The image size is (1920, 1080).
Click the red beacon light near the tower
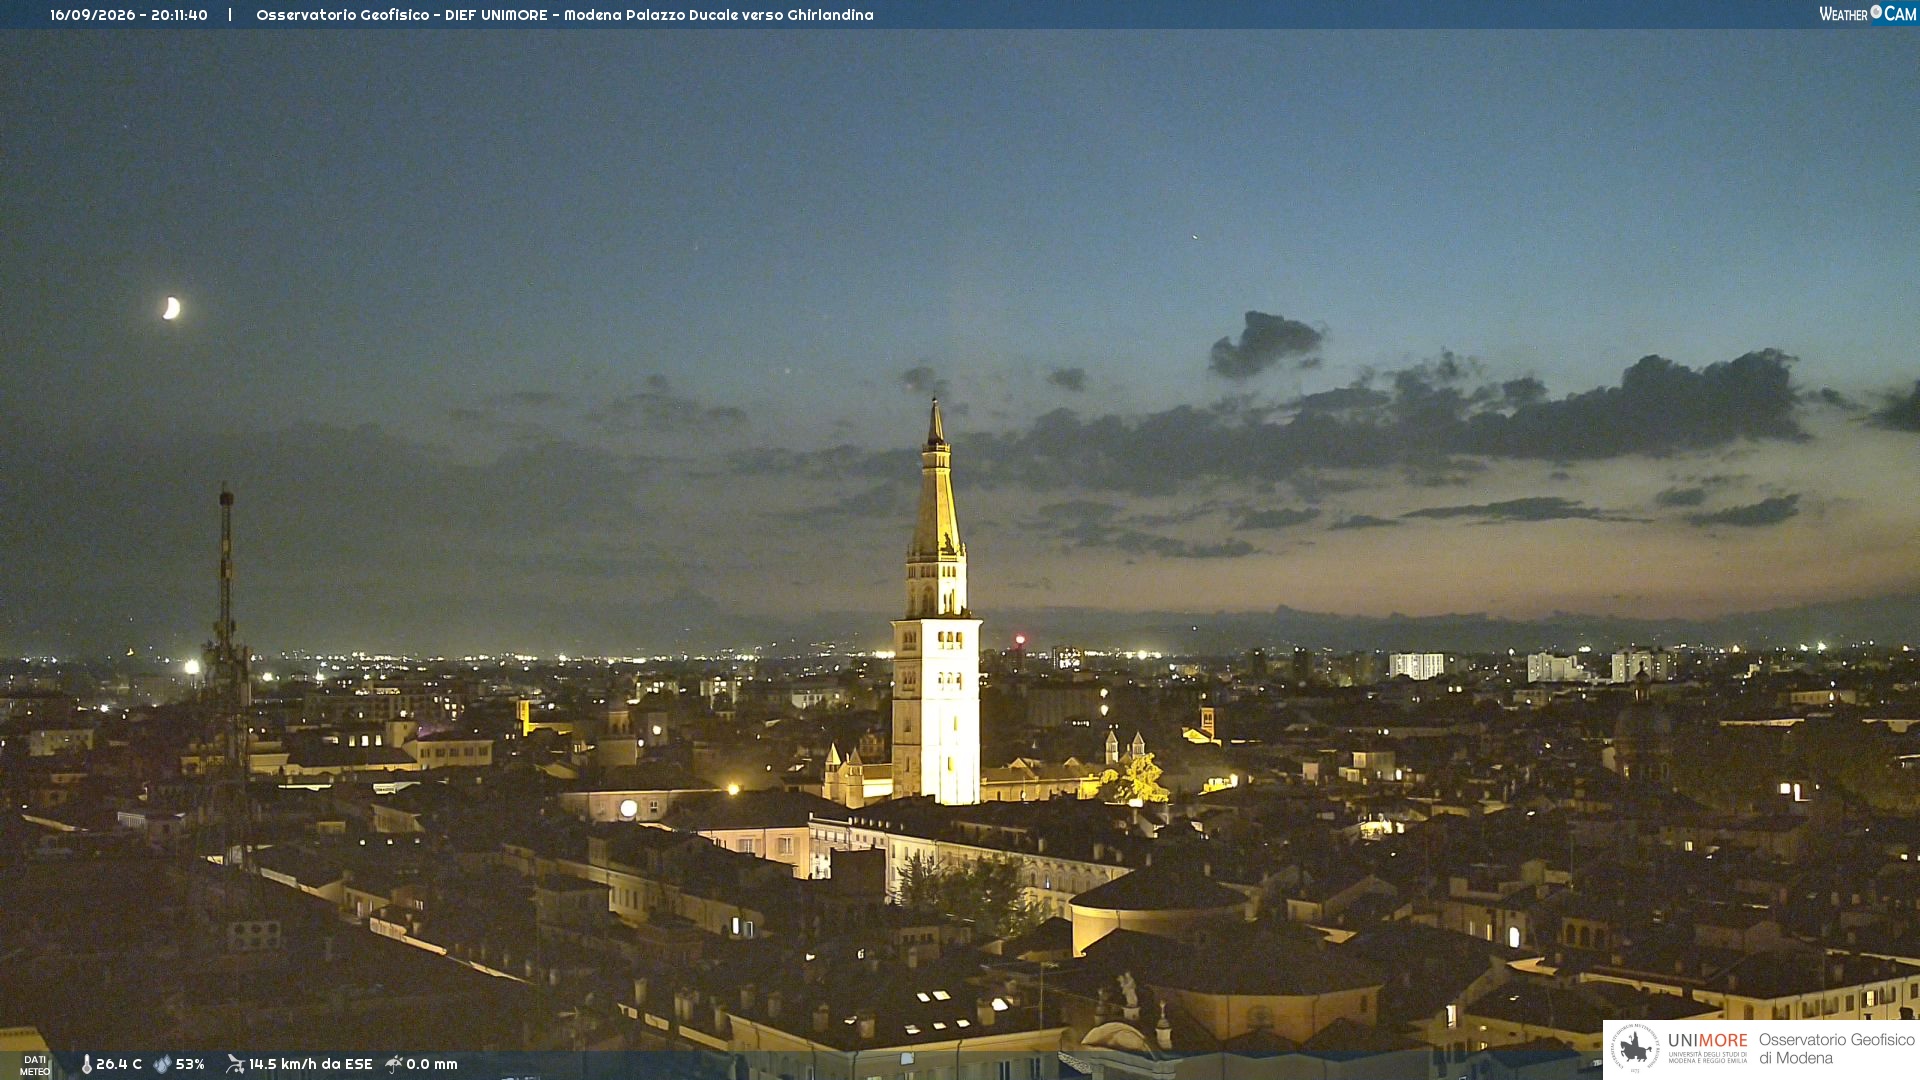(1020, 639)
